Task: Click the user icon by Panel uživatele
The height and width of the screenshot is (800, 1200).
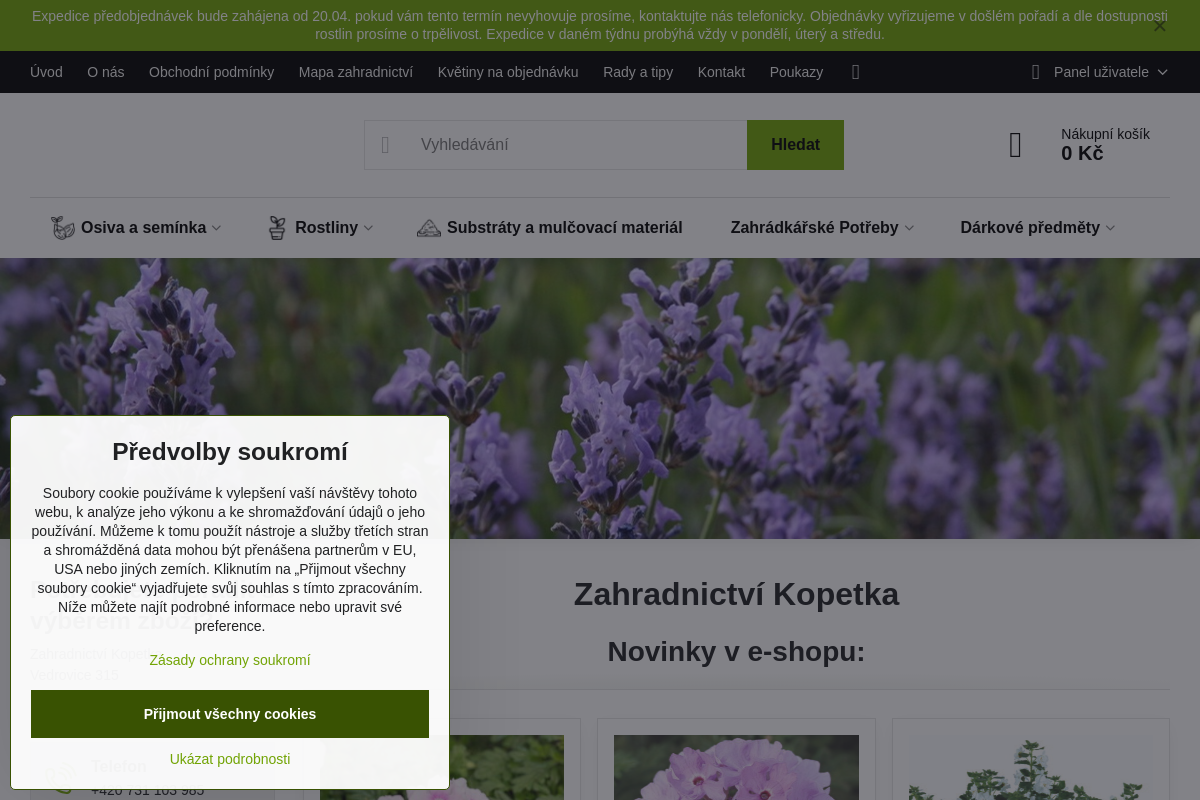Action: [1035, 72]
